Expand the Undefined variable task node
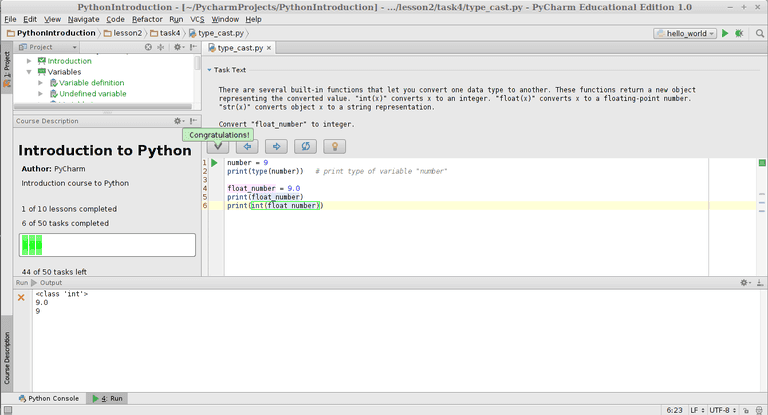This screenshot has width=768, height=415. 41,94
